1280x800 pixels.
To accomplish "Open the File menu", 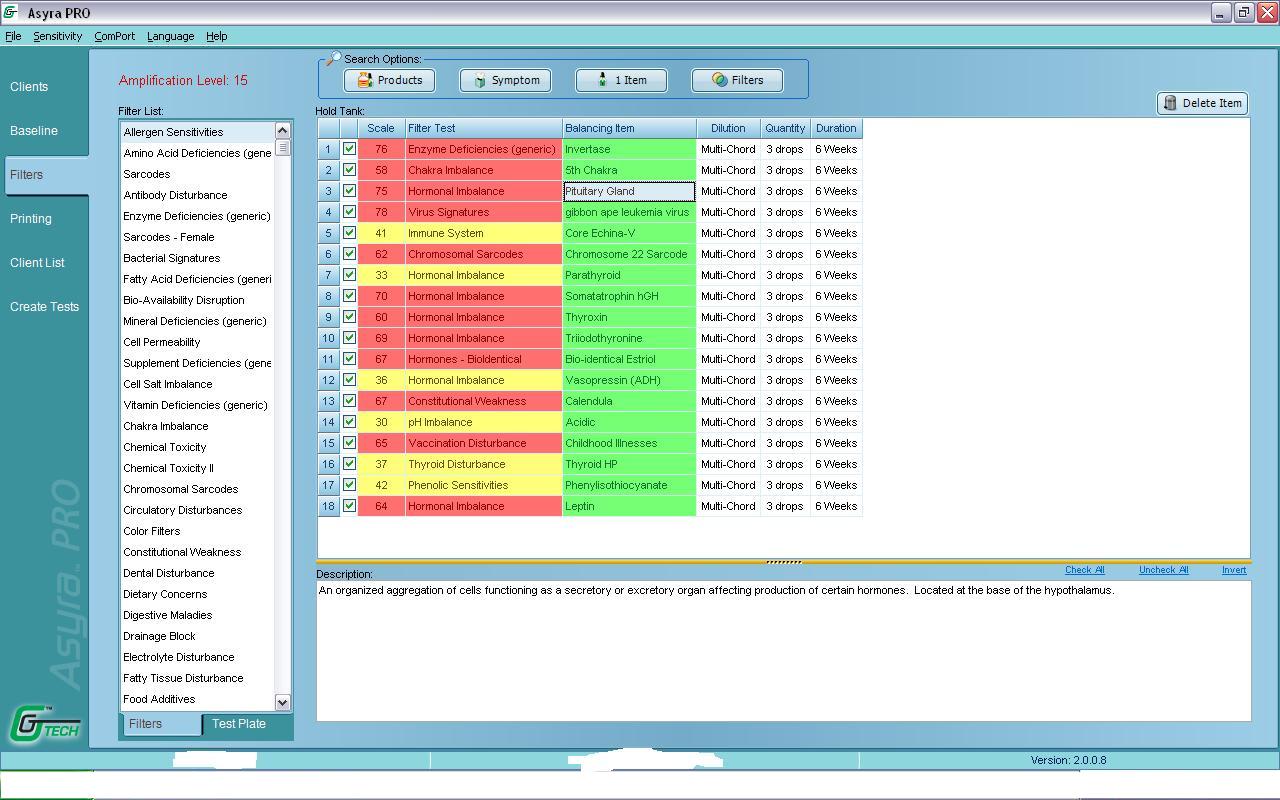I will pyautogui.click(x=13, y=36).
